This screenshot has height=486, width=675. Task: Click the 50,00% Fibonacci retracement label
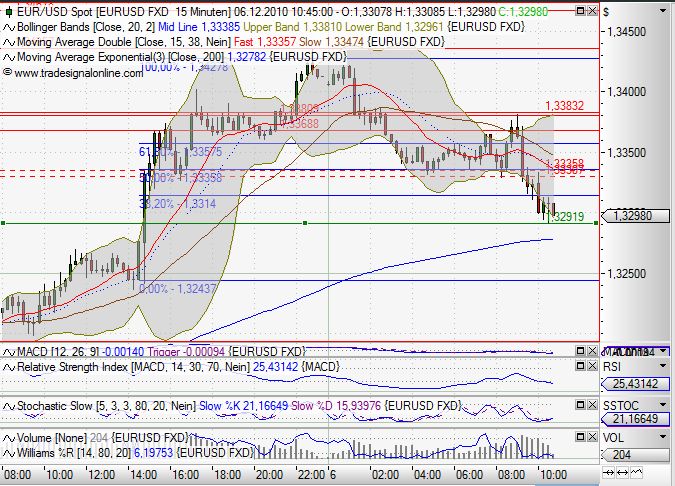[181, 177]
